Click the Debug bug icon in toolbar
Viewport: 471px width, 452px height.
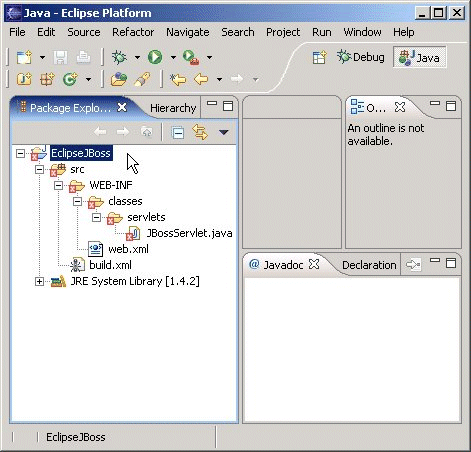(119, 57)
